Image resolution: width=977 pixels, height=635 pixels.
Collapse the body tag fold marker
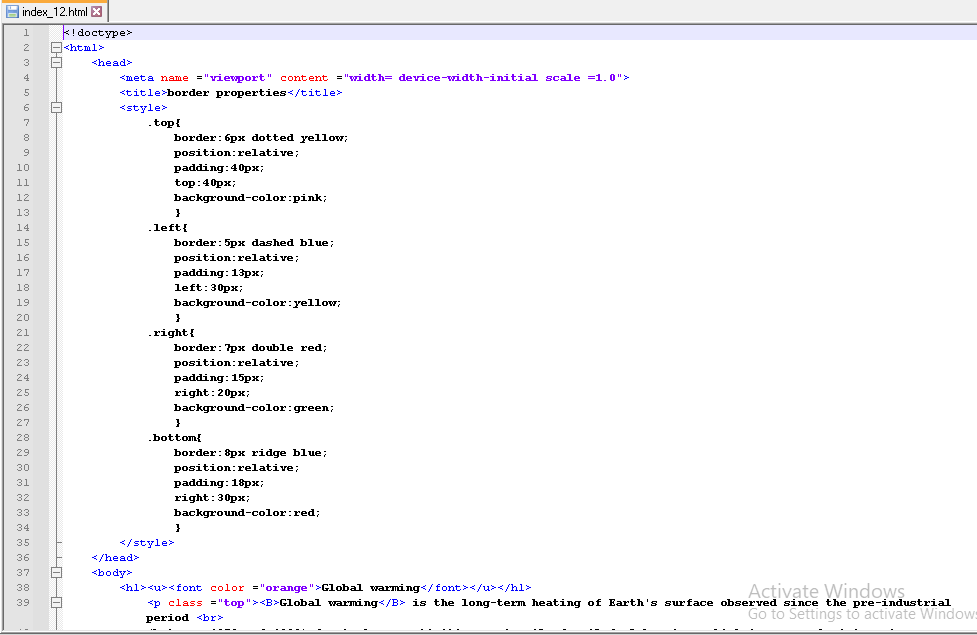(x=56, y=573)
